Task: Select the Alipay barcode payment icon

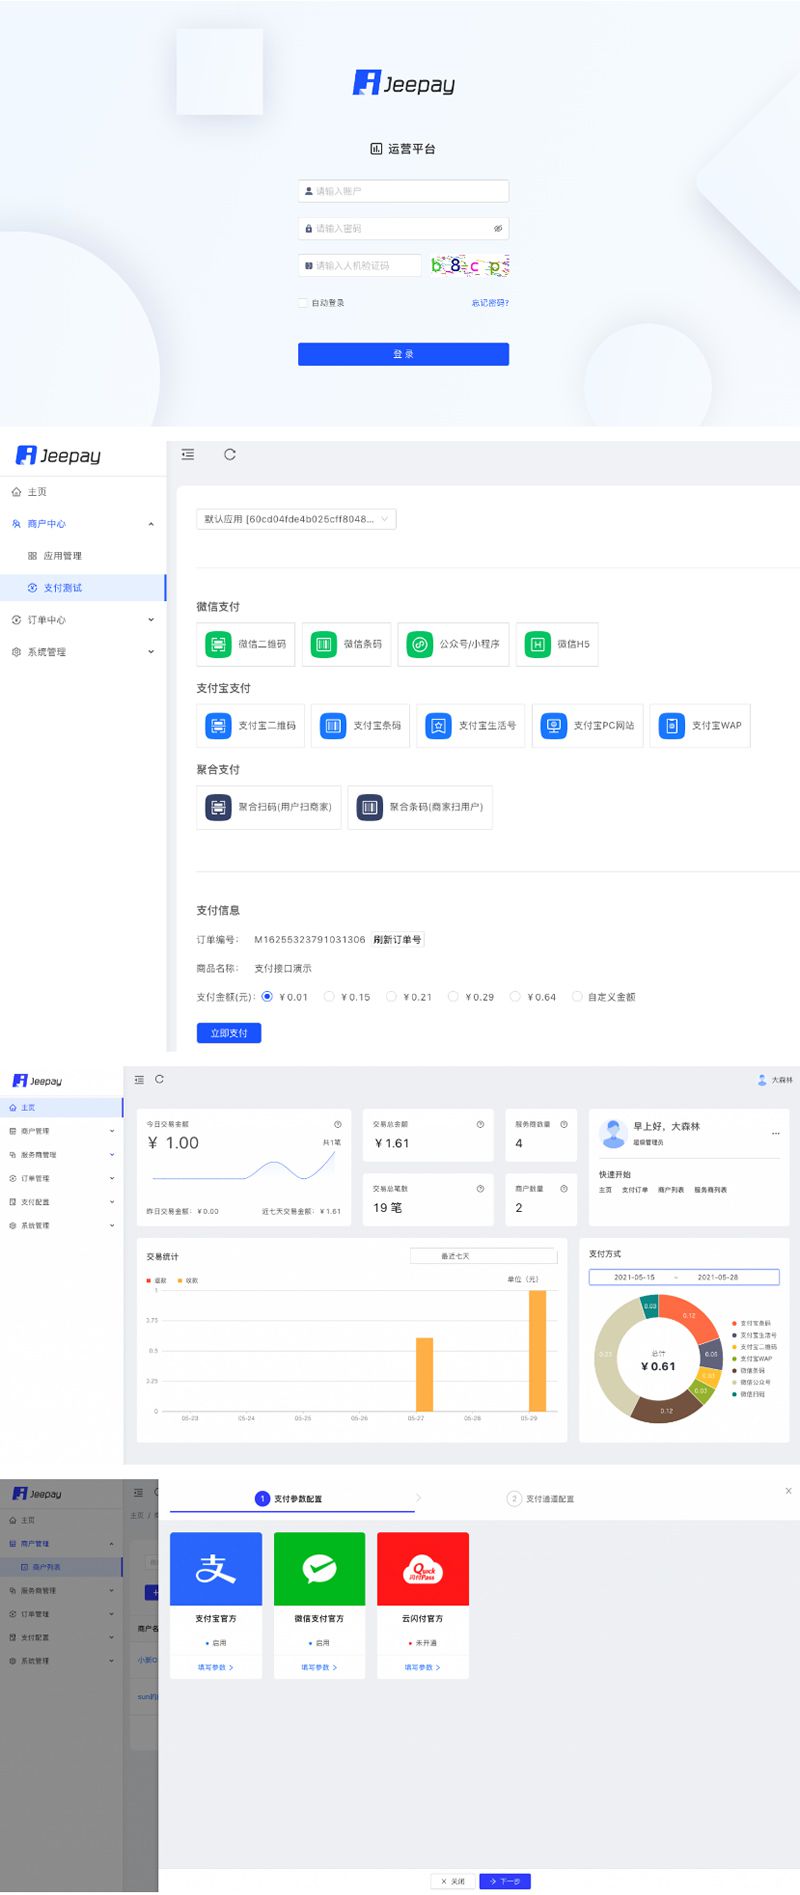Action: tap(333, 726)
